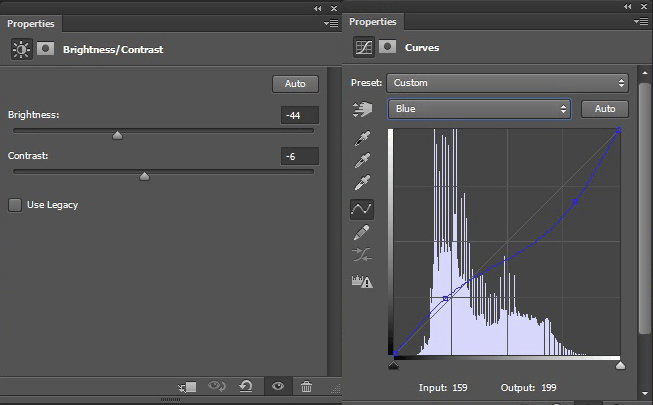Reset to adjustment defaults icon
The width and height of the screenshot is (653, 405).
pos(246,386)
